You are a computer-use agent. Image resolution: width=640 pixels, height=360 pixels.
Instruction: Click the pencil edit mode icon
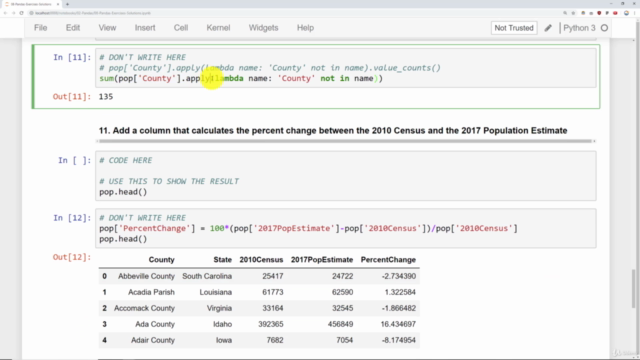[x=548, y=28]
